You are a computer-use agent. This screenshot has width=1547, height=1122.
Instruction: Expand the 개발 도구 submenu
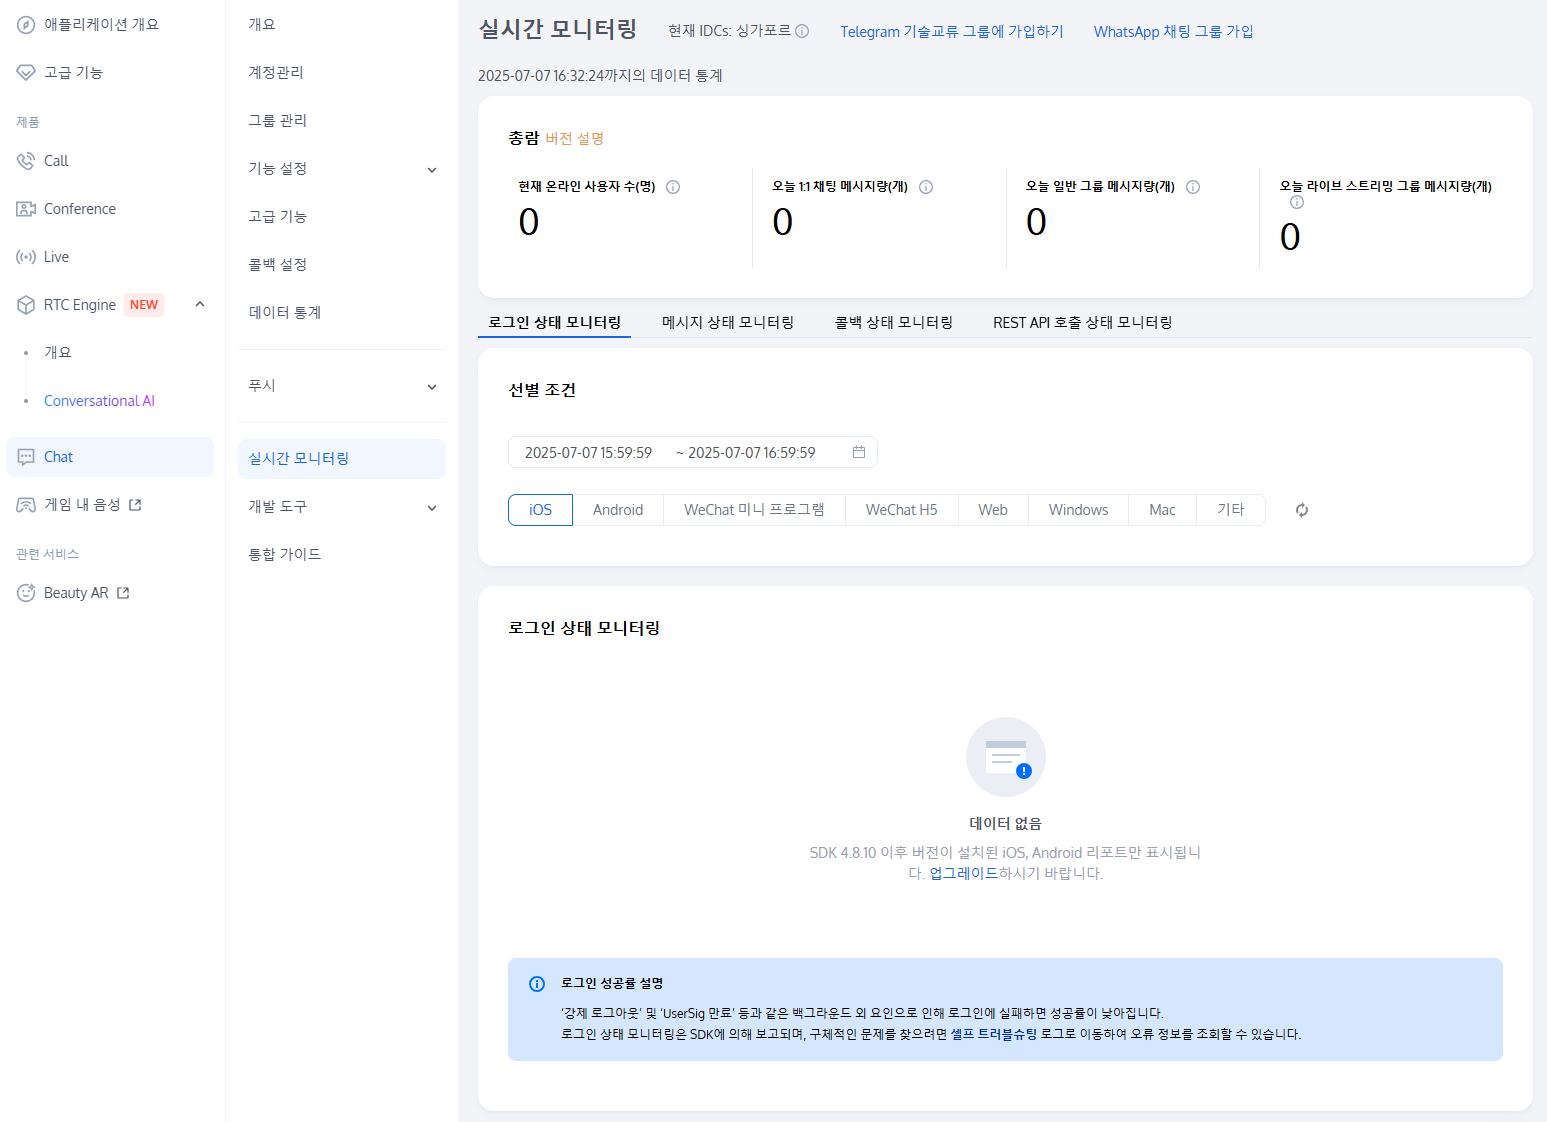coord(432,508)
